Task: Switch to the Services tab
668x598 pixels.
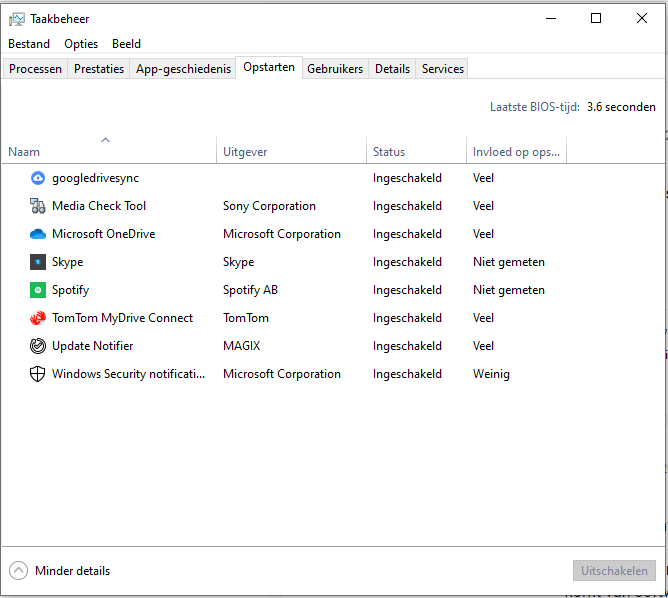Action: 442,69
